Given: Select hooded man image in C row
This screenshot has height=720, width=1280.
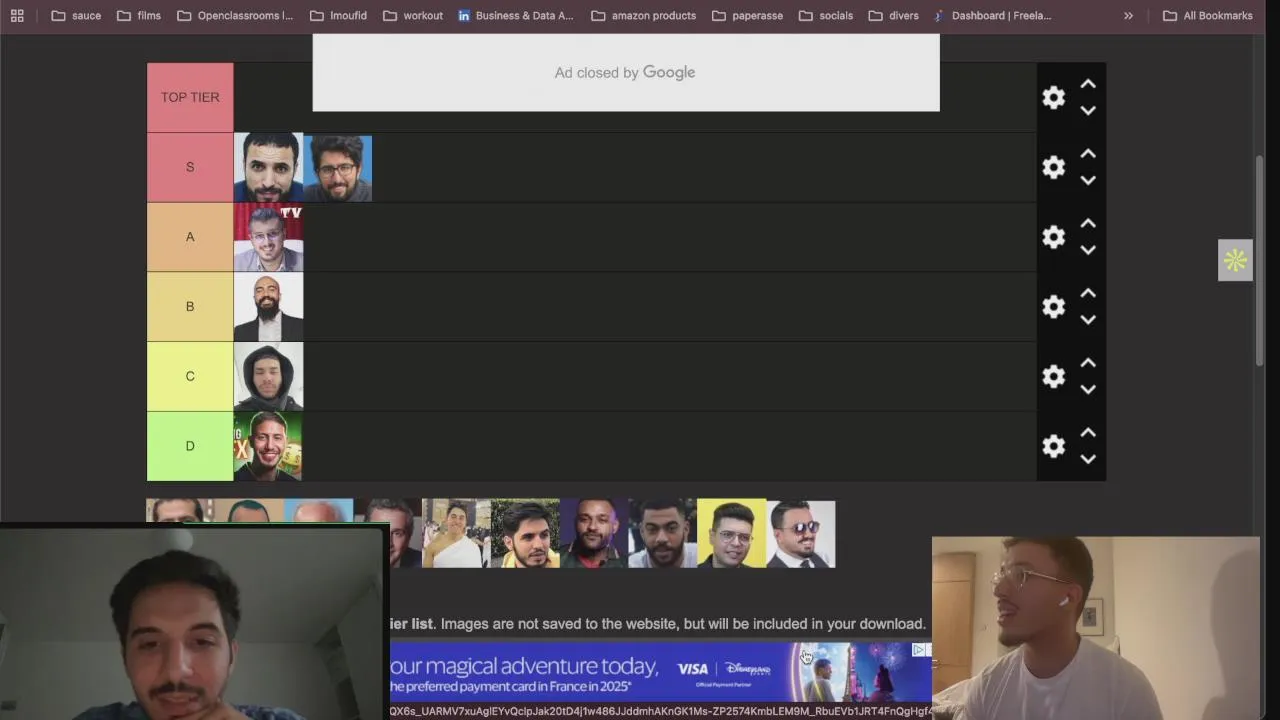Looking at the screenshot, I should tap(268, 376).
